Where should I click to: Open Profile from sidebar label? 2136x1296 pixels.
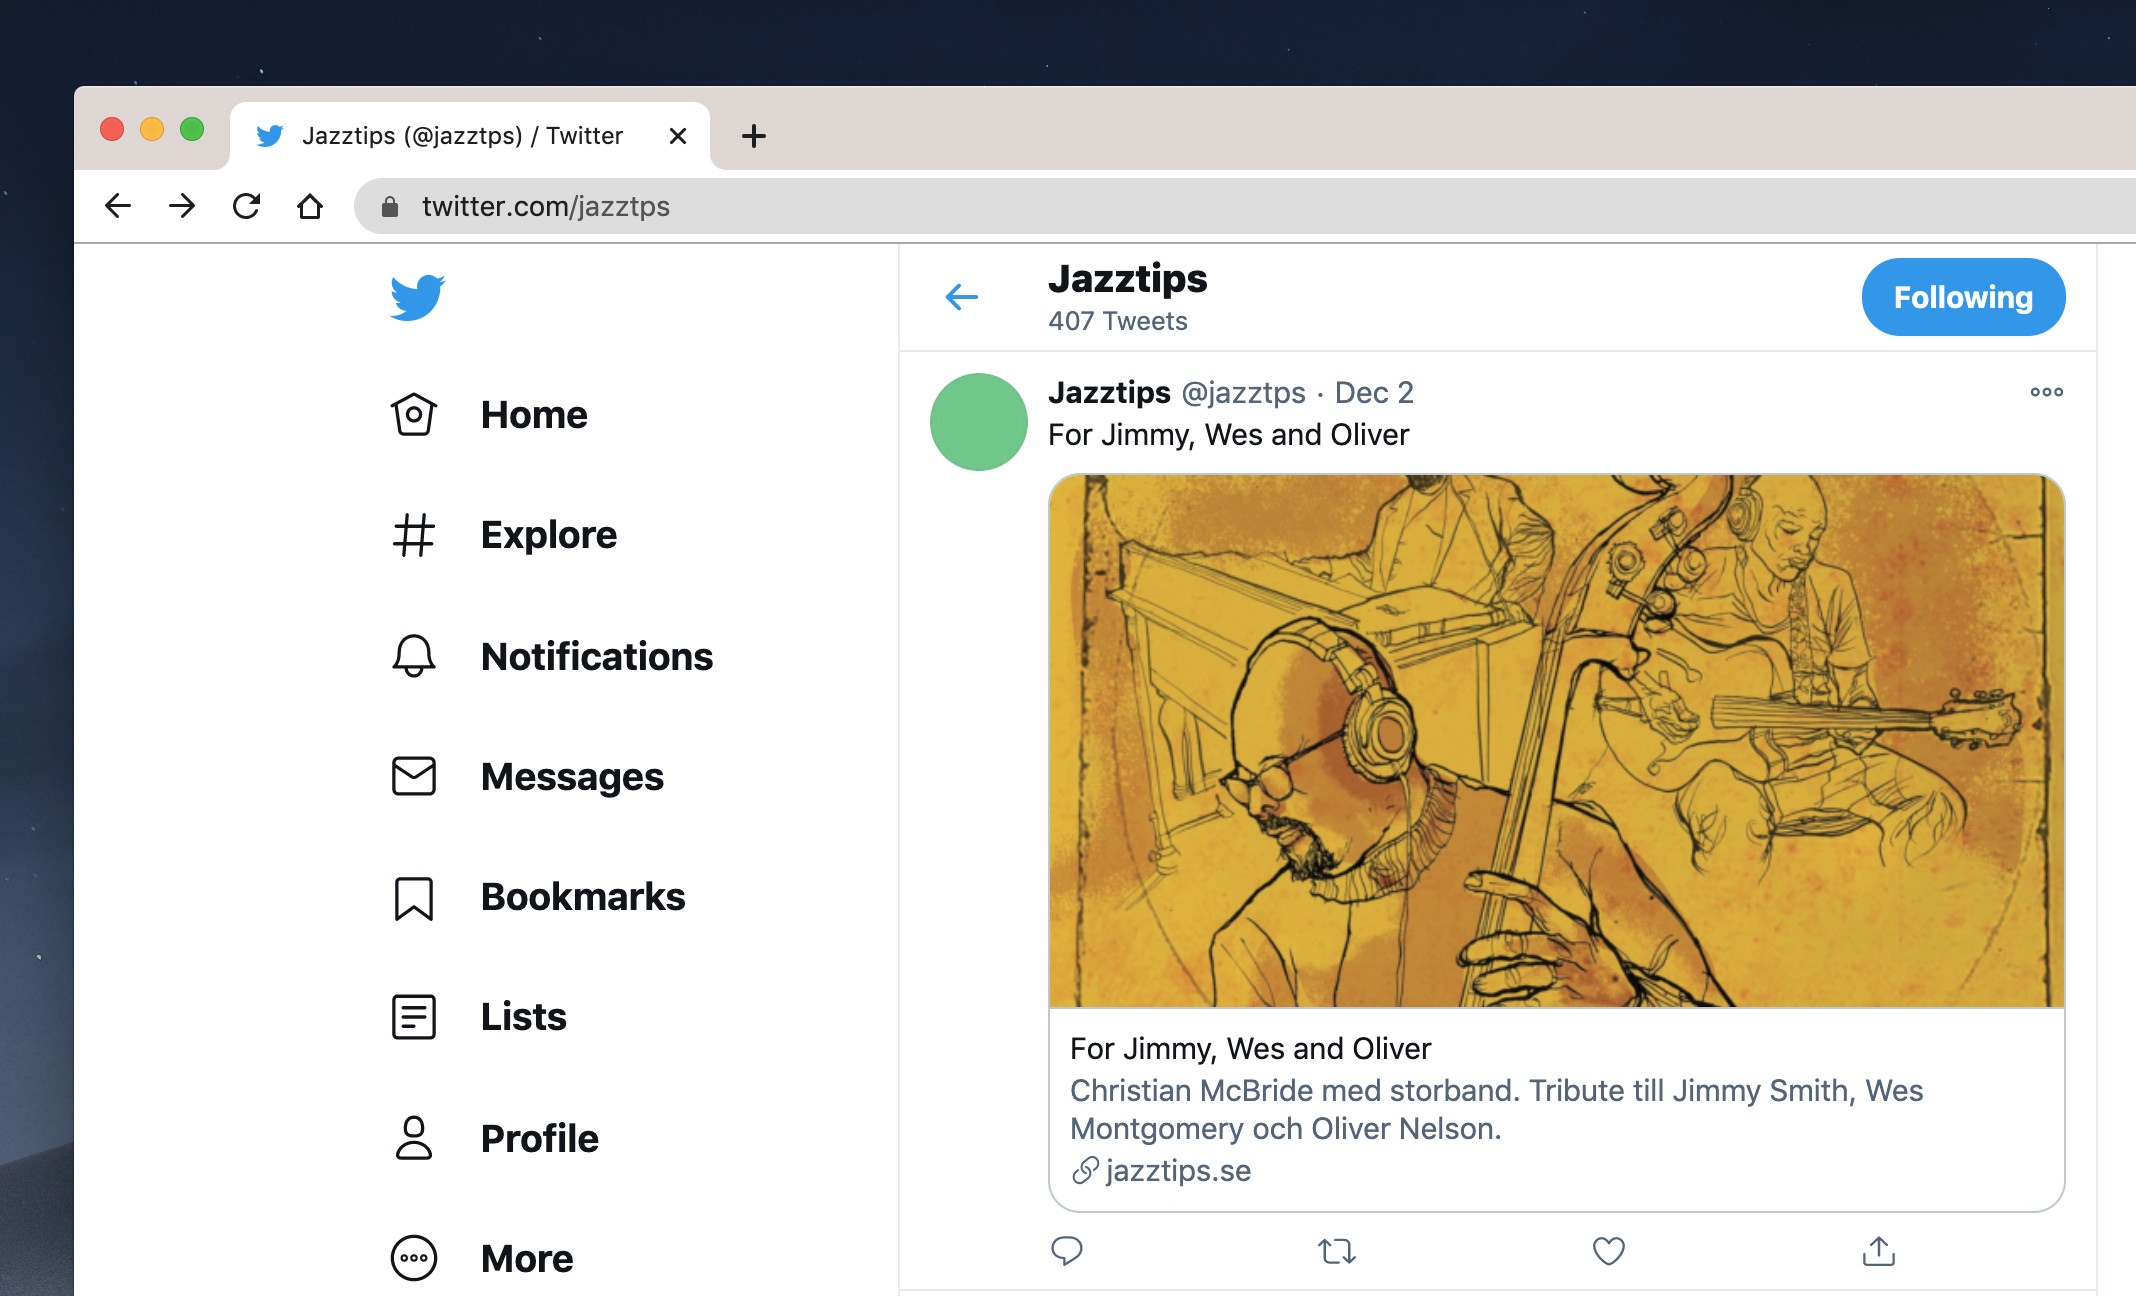point(540,1139)
